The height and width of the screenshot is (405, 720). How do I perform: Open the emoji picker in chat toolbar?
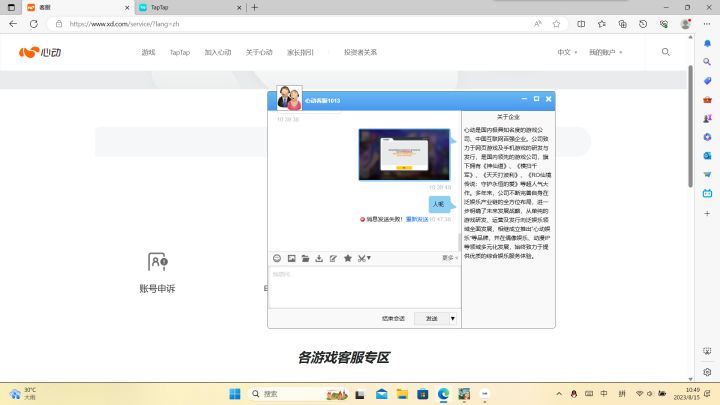coord(277,258)
